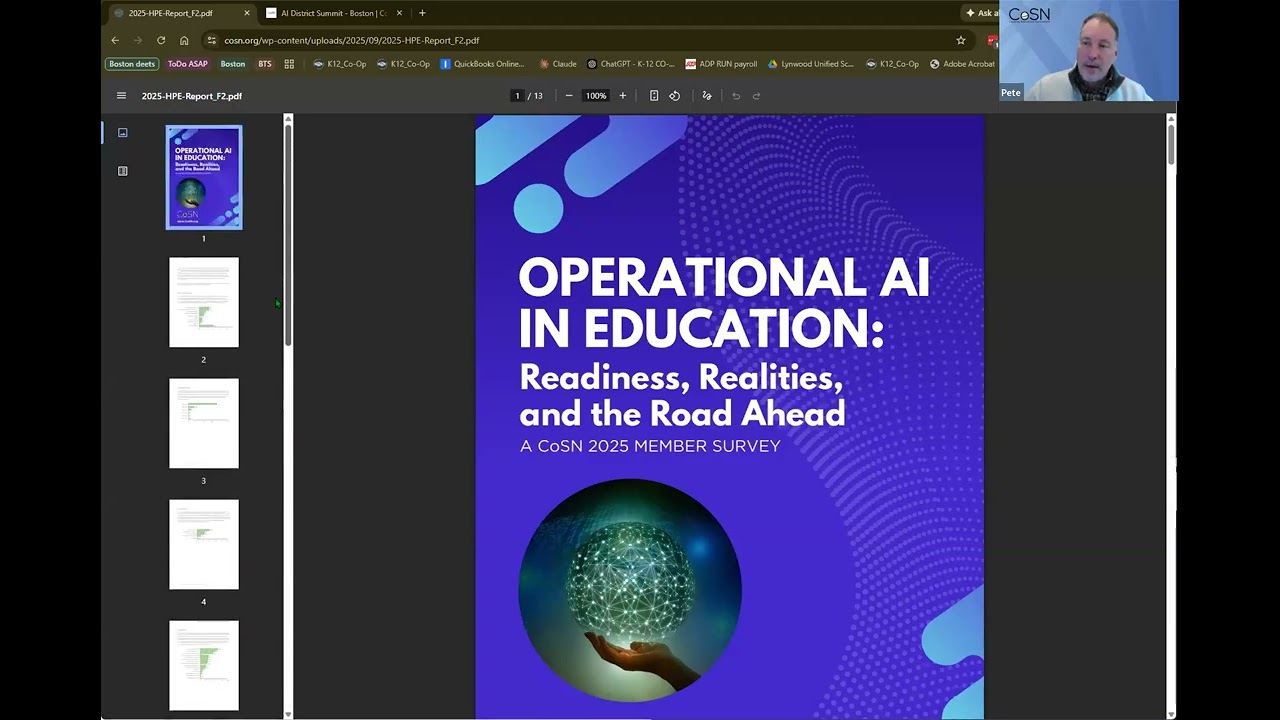Click the Ask button at top right
The height and width of the screenshot is (720, 1280).
[x=981, y=13]
